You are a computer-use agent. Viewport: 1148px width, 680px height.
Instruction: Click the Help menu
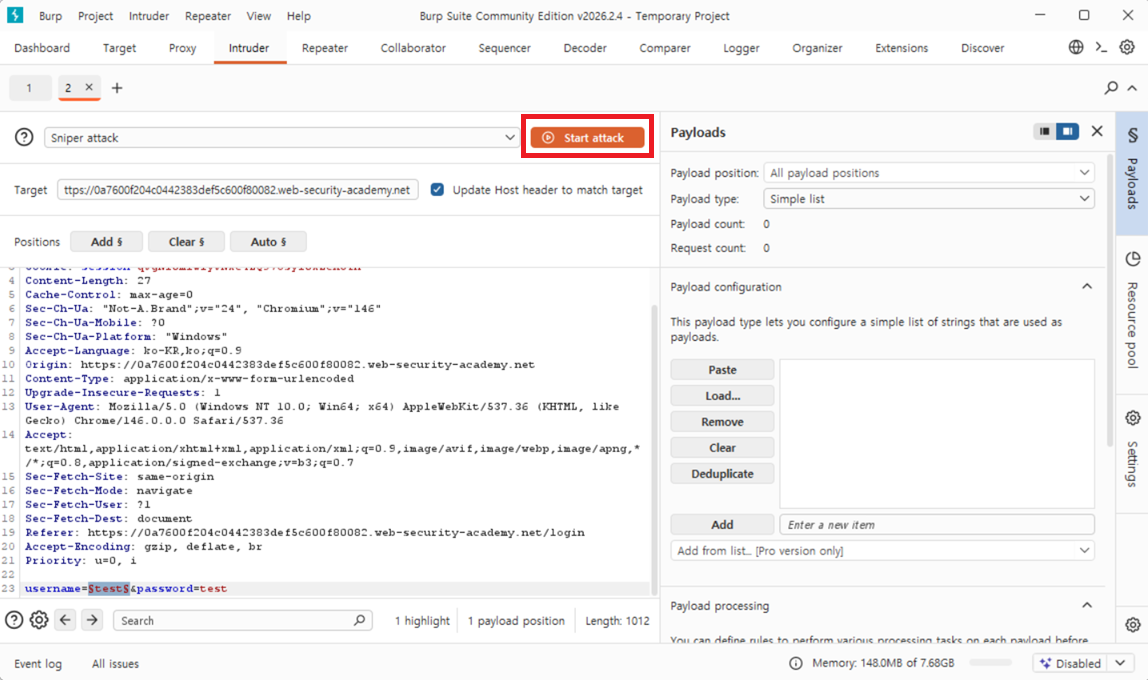[299, 15]
